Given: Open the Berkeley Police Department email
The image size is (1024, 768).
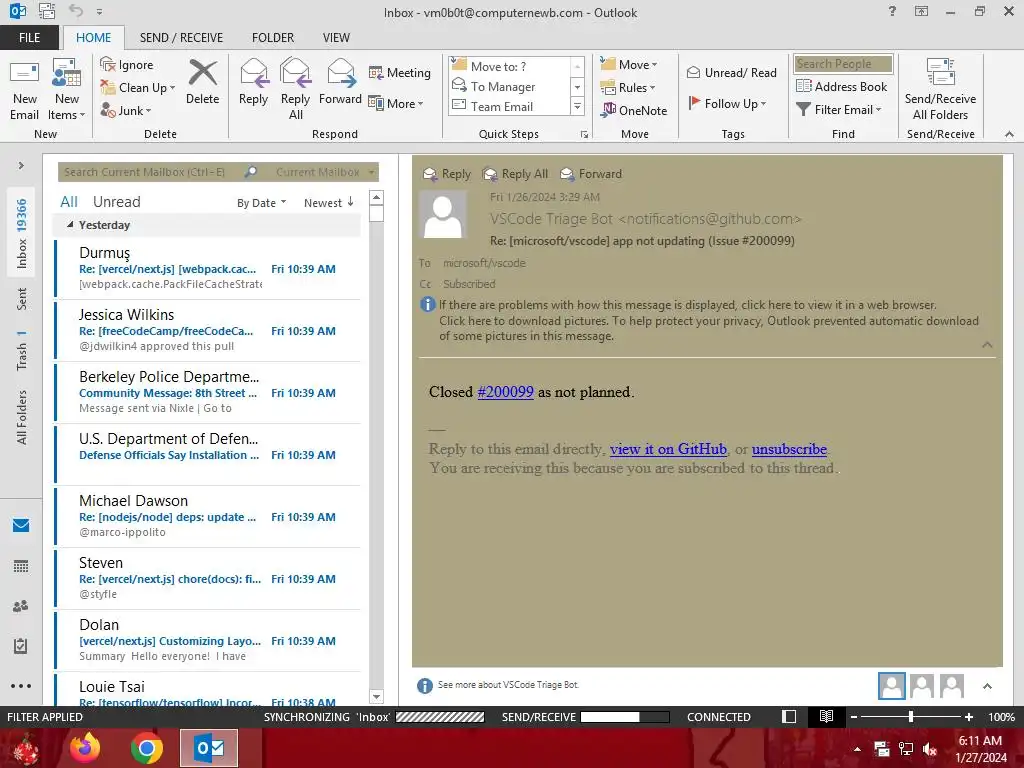Looking at the screenshot, I should [208, 392].
